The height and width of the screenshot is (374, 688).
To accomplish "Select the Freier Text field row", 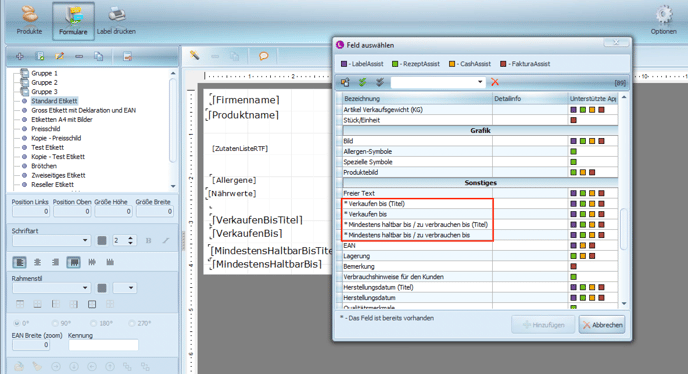I will 480,193.
